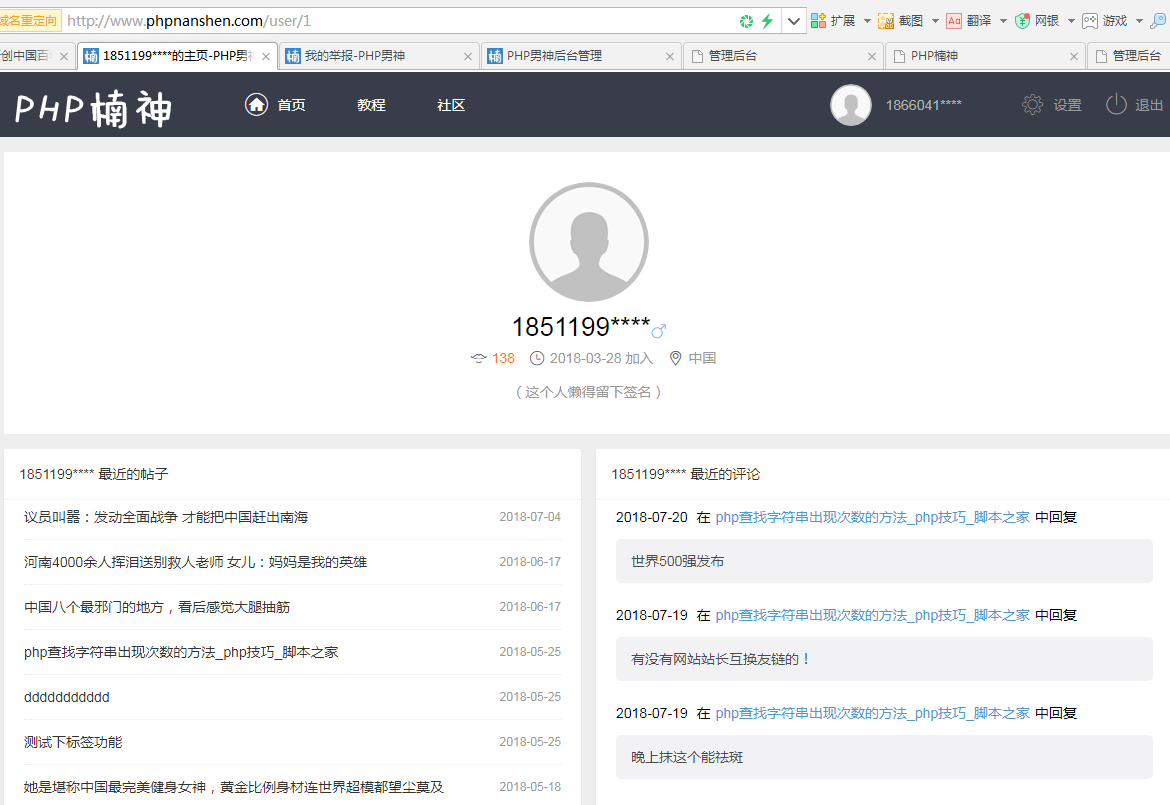The height and width of the screenshot is (805, 1170).
Task: Click the 设置 text link
Action: (1067, 105)
